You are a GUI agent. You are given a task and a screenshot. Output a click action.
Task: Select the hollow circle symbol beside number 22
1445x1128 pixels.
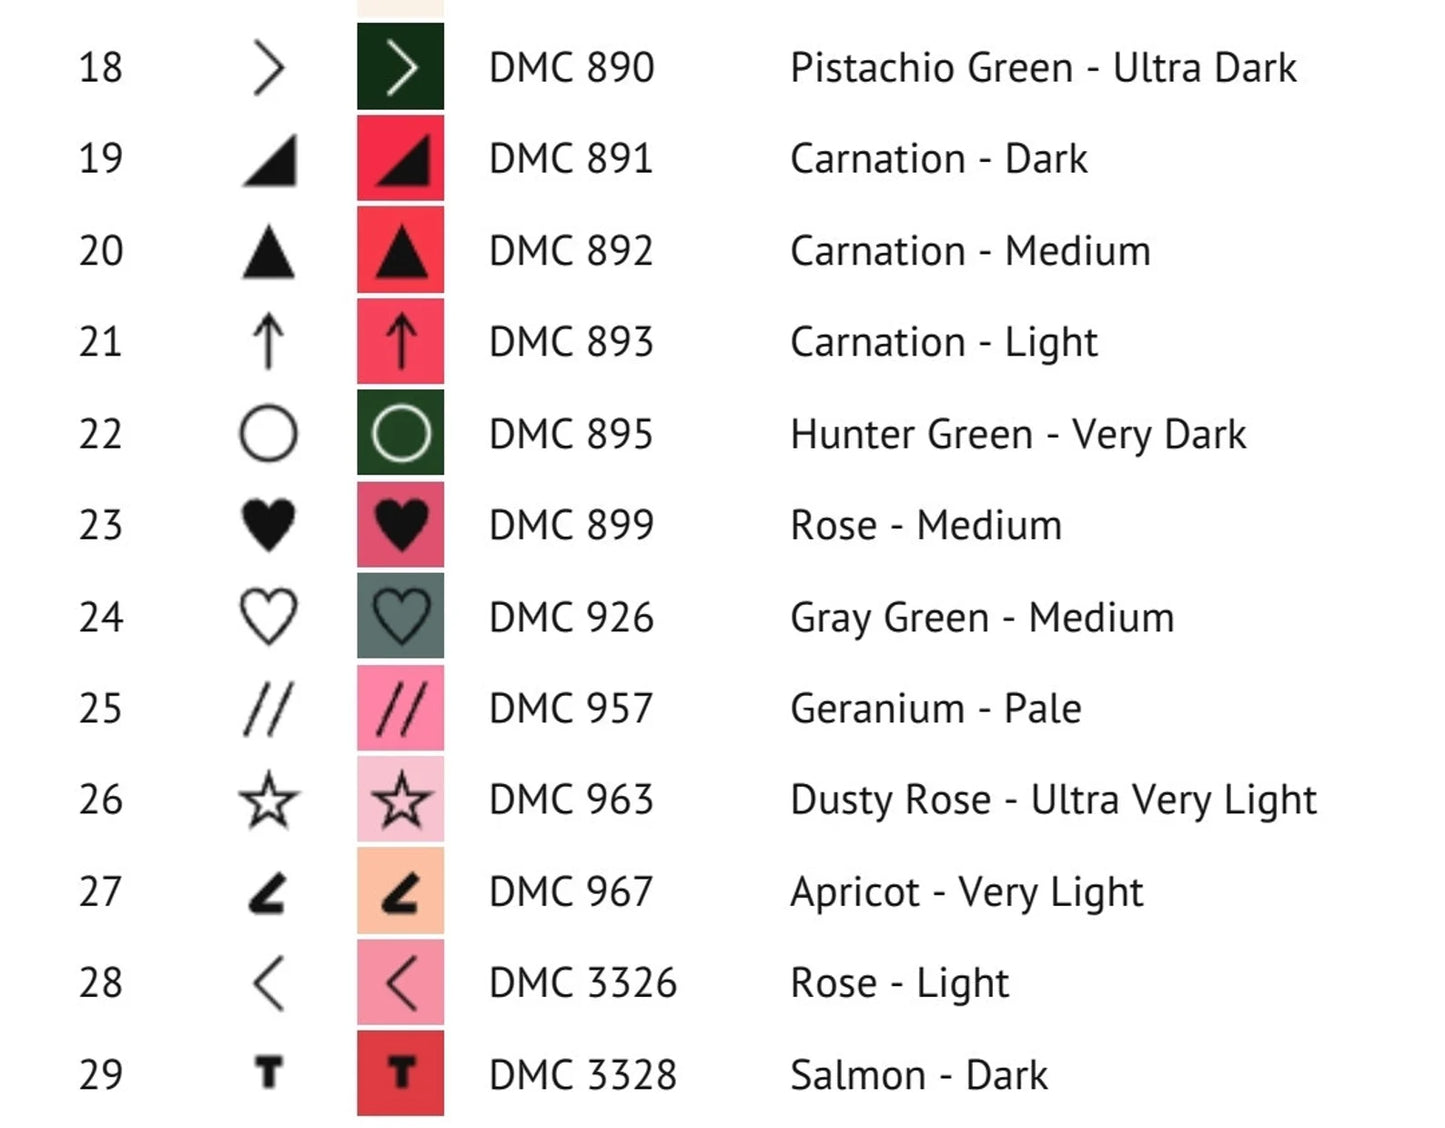(x=268, y=434)
